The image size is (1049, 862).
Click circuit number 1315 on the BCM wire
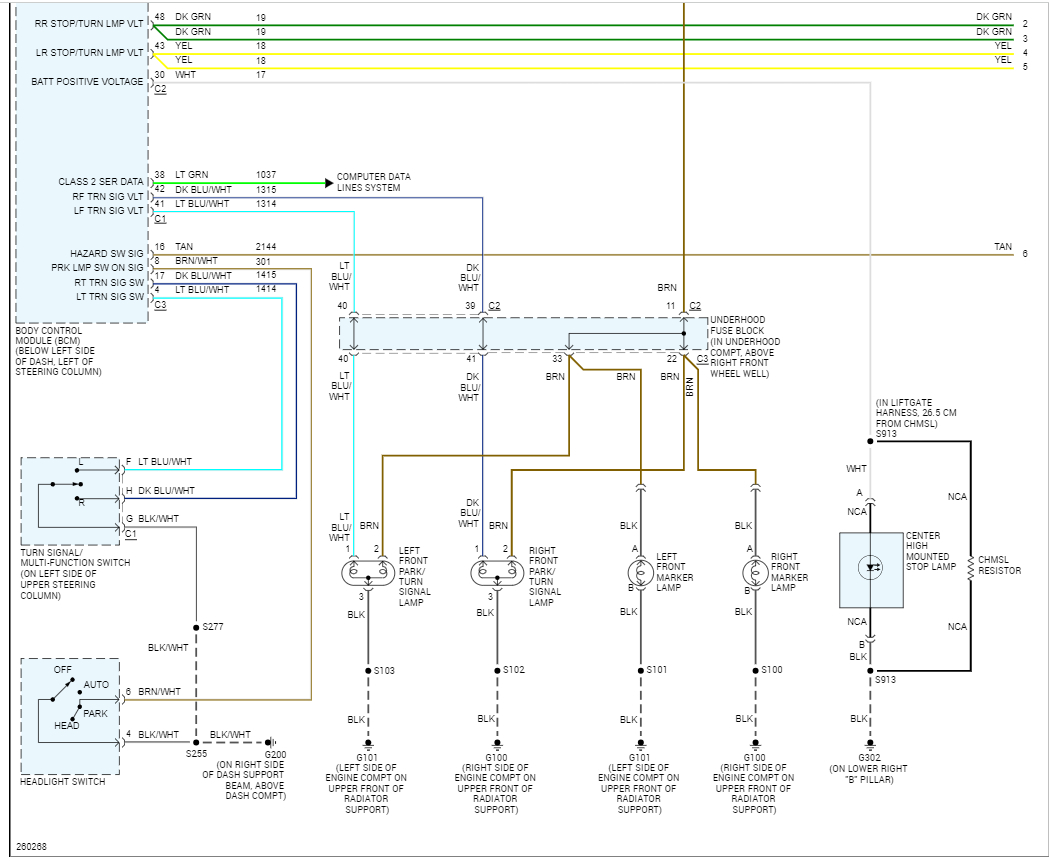266,189
